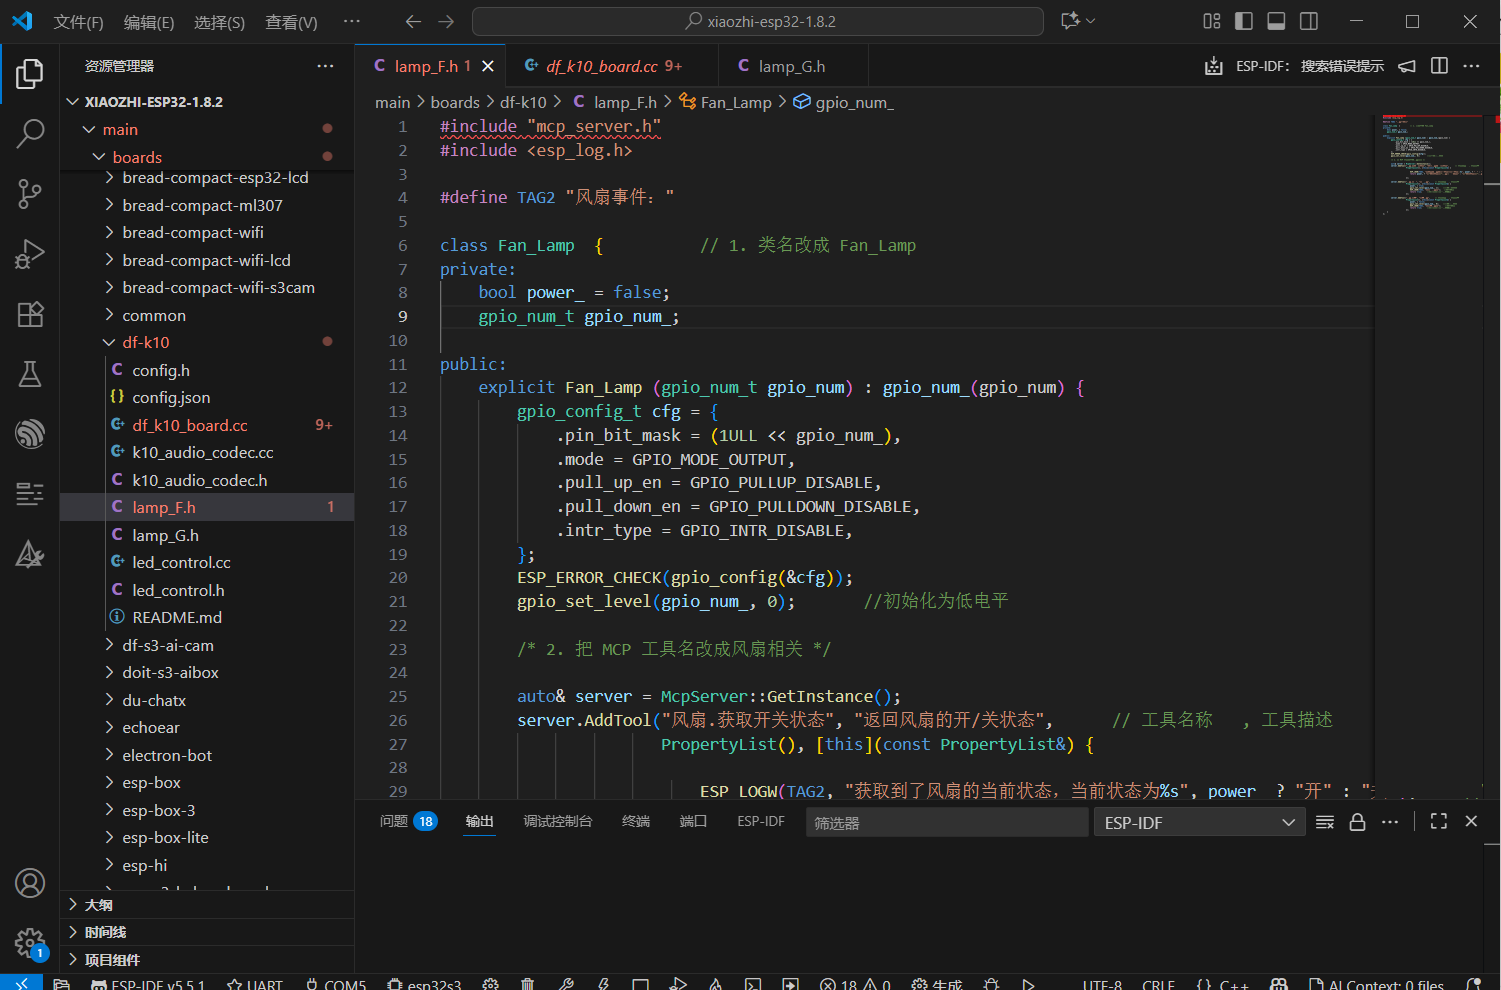
Task: Open Run and Debug view
Action: [x=30, y=254]
